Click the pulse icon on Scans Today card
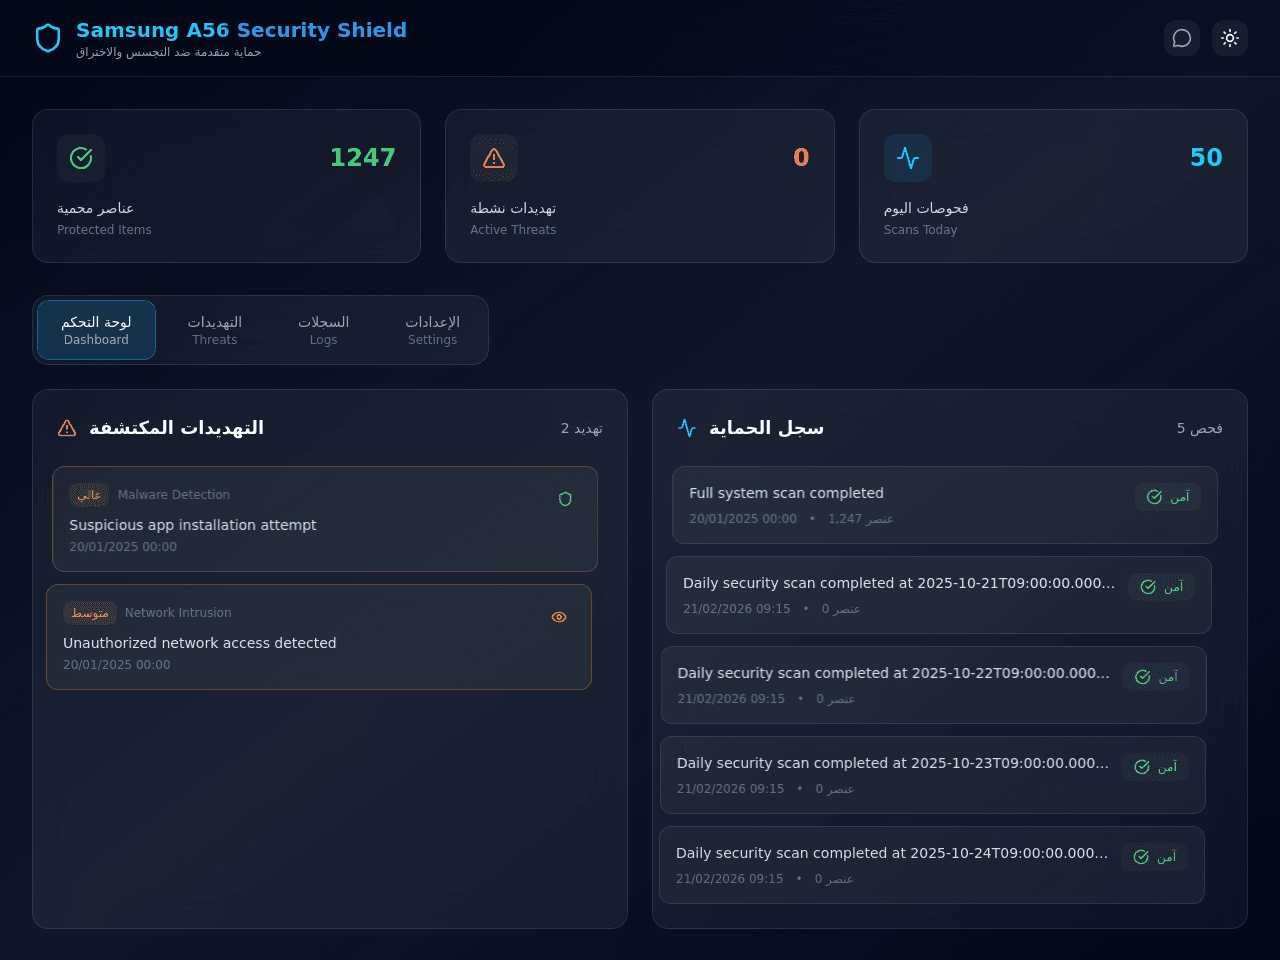Screen dimensions: 1280x960 point(908,158)
